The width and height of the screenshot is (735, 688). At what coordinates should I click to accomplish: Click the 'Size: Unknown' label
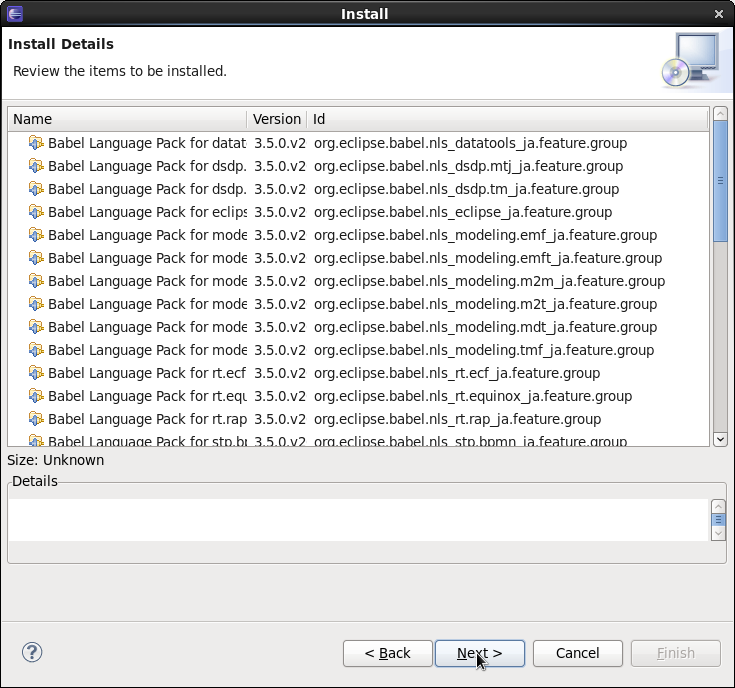56,460
